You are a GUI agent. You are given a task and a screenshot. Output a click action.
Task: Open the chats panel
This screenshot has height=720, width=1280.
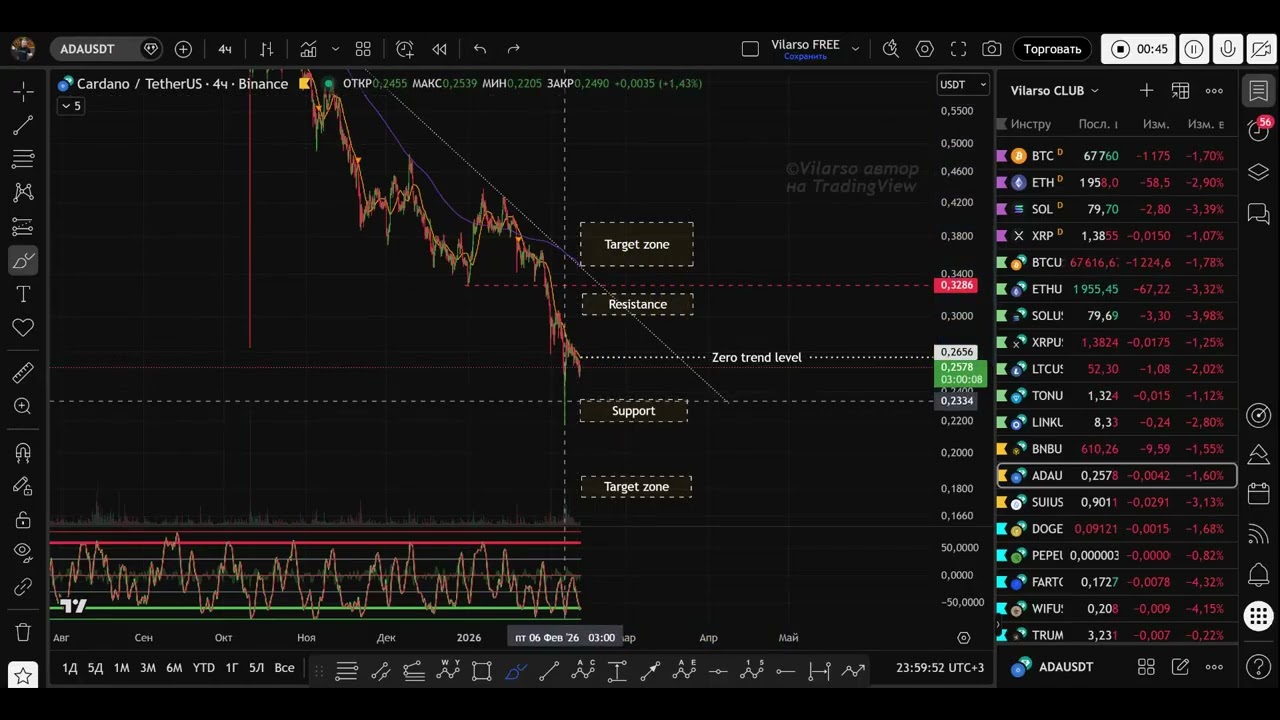[1259, 213]
